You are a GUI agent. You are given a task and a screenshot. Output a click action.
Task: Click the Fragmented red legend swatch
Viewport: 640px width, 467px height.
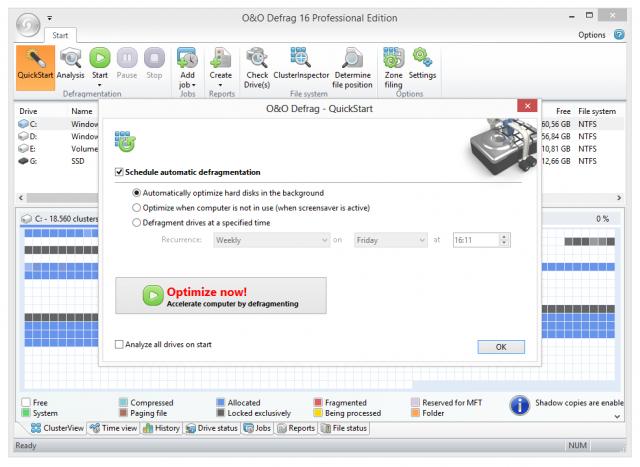318,403
